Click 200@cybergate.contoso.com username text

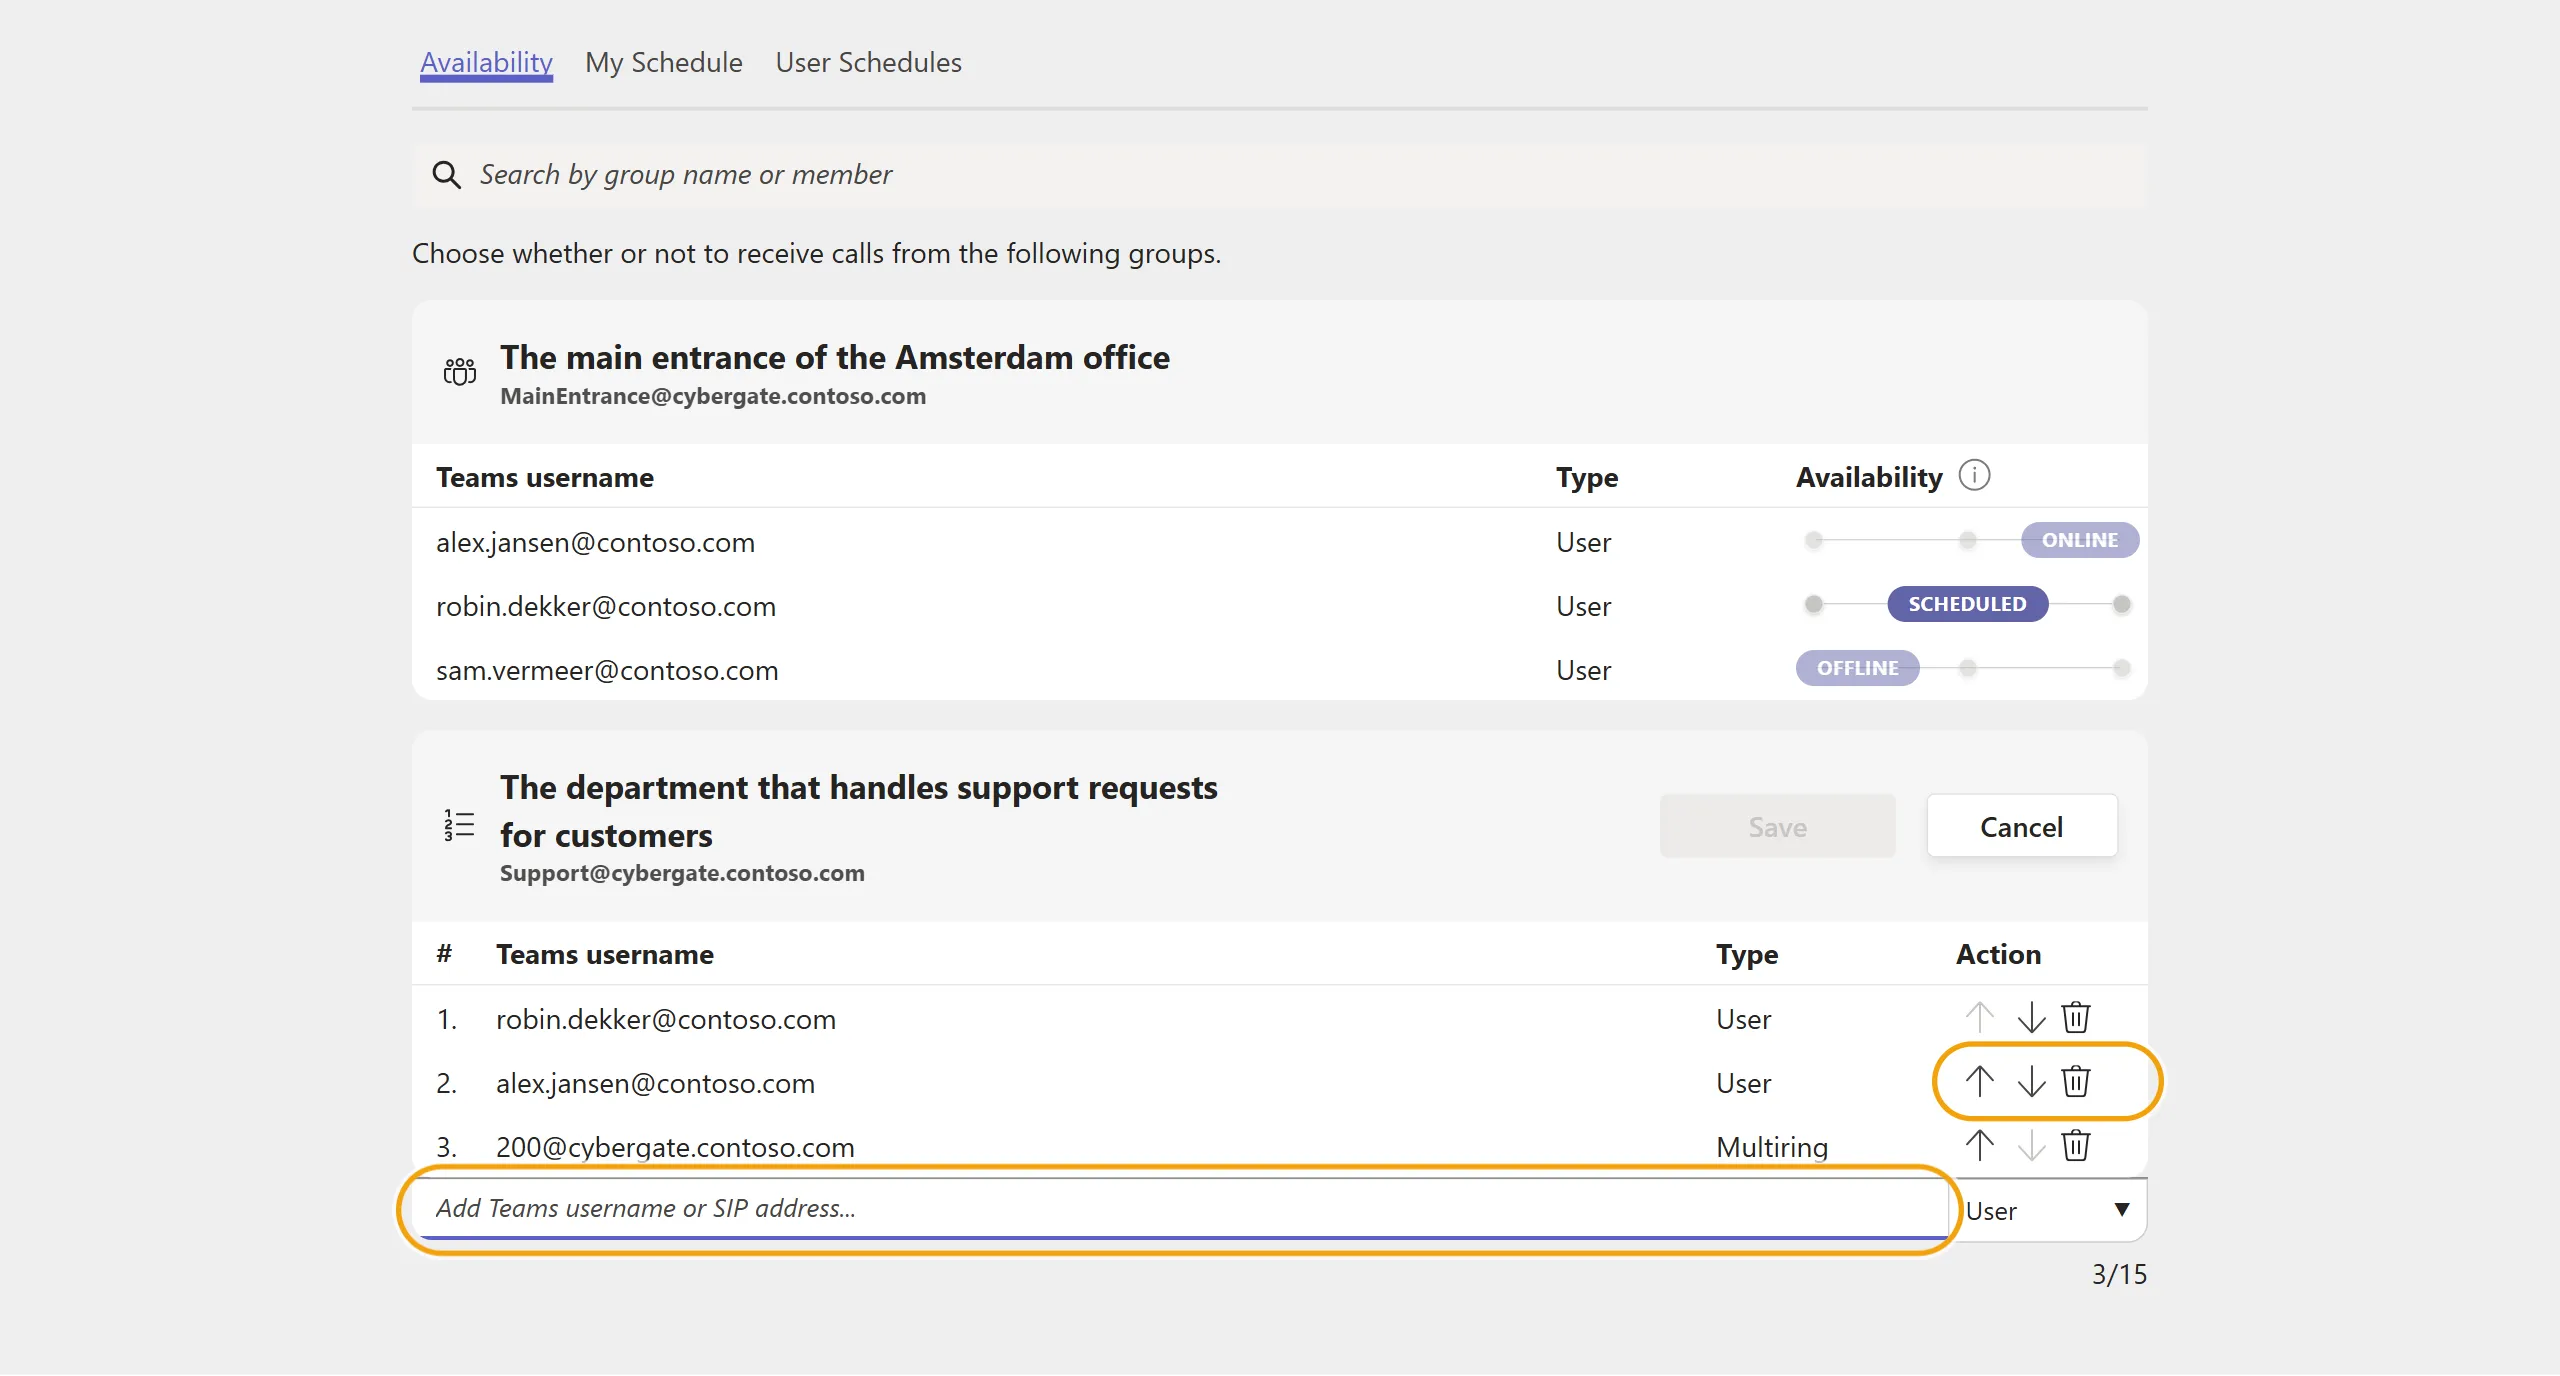(675, 1147)
